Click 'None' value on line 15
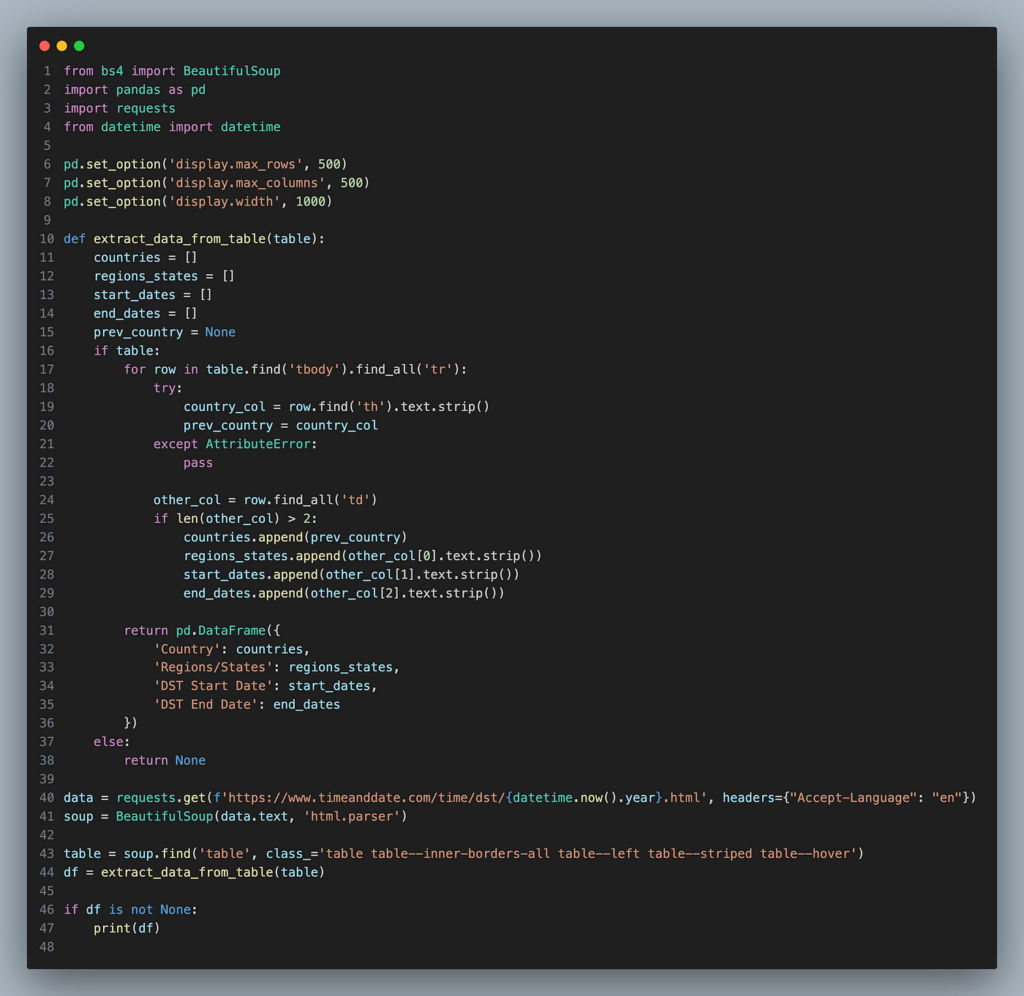This screenshot has height=996, width=1024. point(220,332)
